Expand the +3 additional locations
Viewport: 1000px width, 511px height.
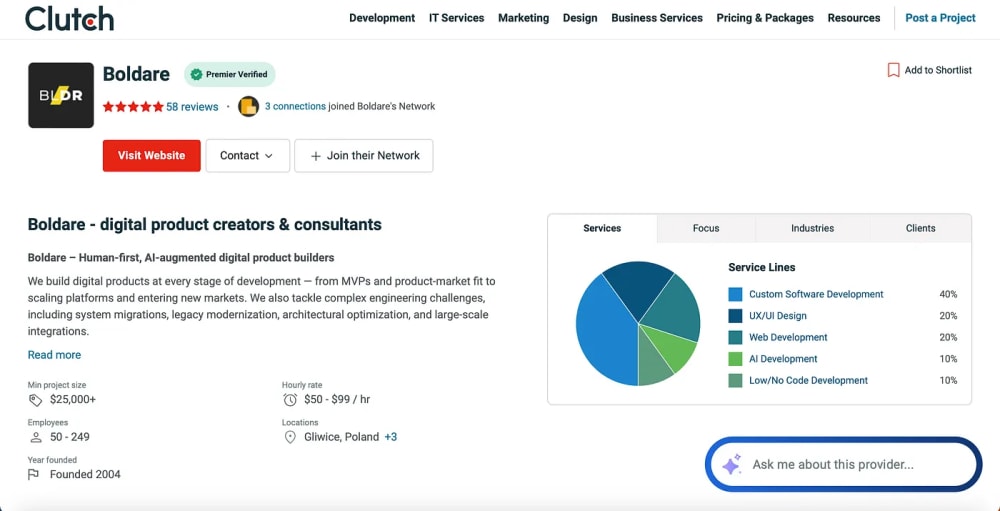click(390, 437)
